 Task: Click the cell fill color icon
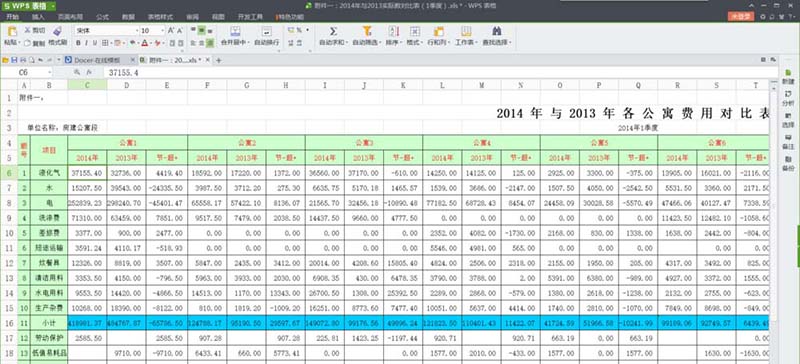pos(133,43)
